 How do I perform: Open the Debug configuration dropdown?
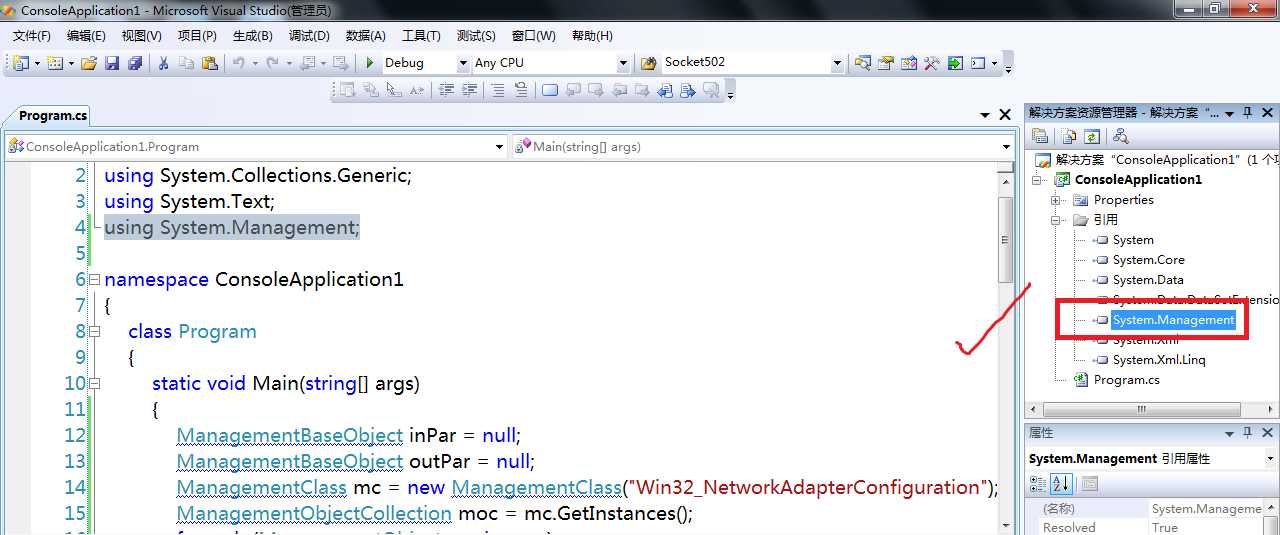(x=463, y=63)
